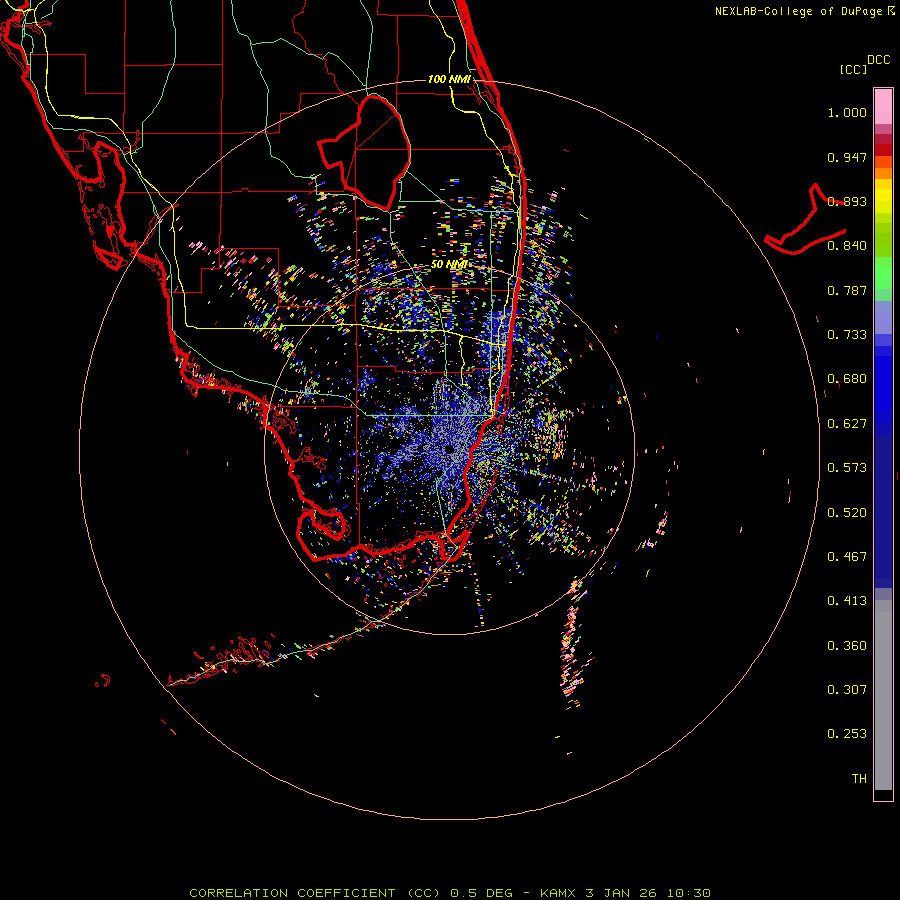Viewport: 900px width, 900px height.
Task: Click the 1.000 legend value
Action: click(x=847, y=112)
